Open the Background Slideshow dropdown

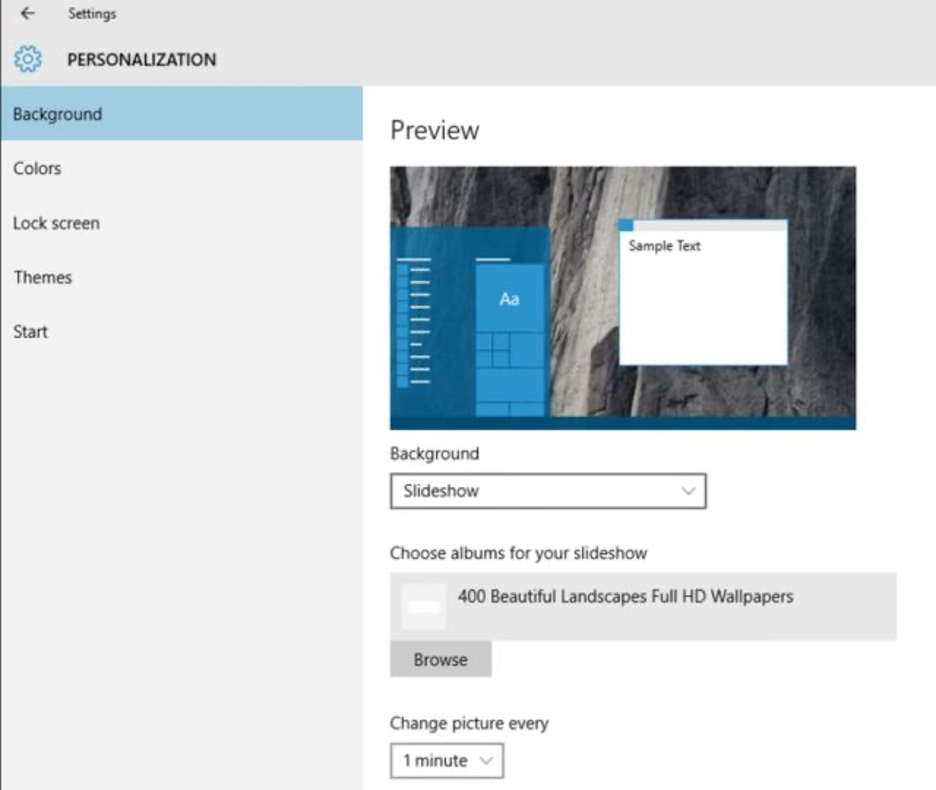point(548,491)
